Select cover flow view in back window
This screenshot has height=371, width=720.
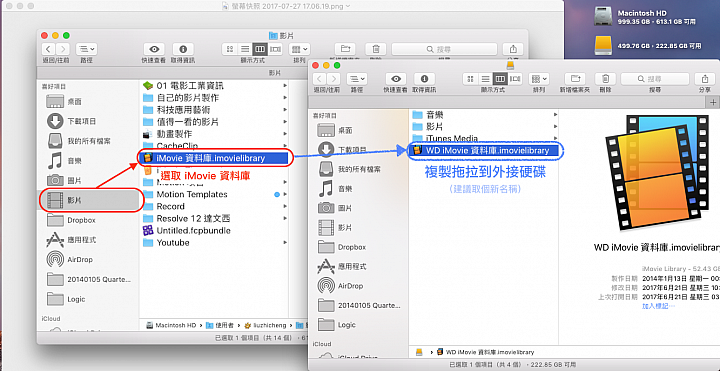[x=275, y=49]
